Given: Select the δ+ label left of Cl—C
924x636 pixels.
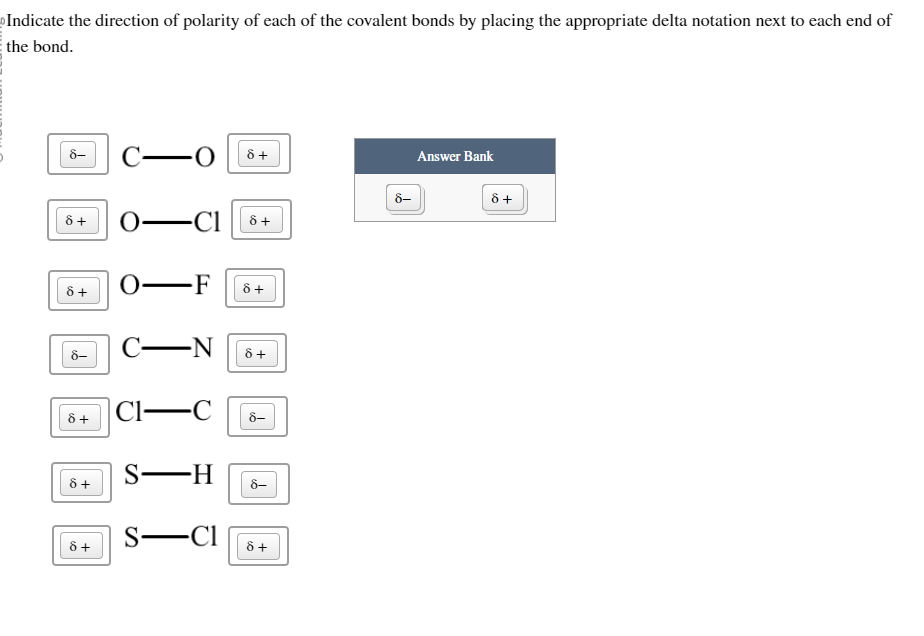Looking at the screenshot, I should [80, 416].
